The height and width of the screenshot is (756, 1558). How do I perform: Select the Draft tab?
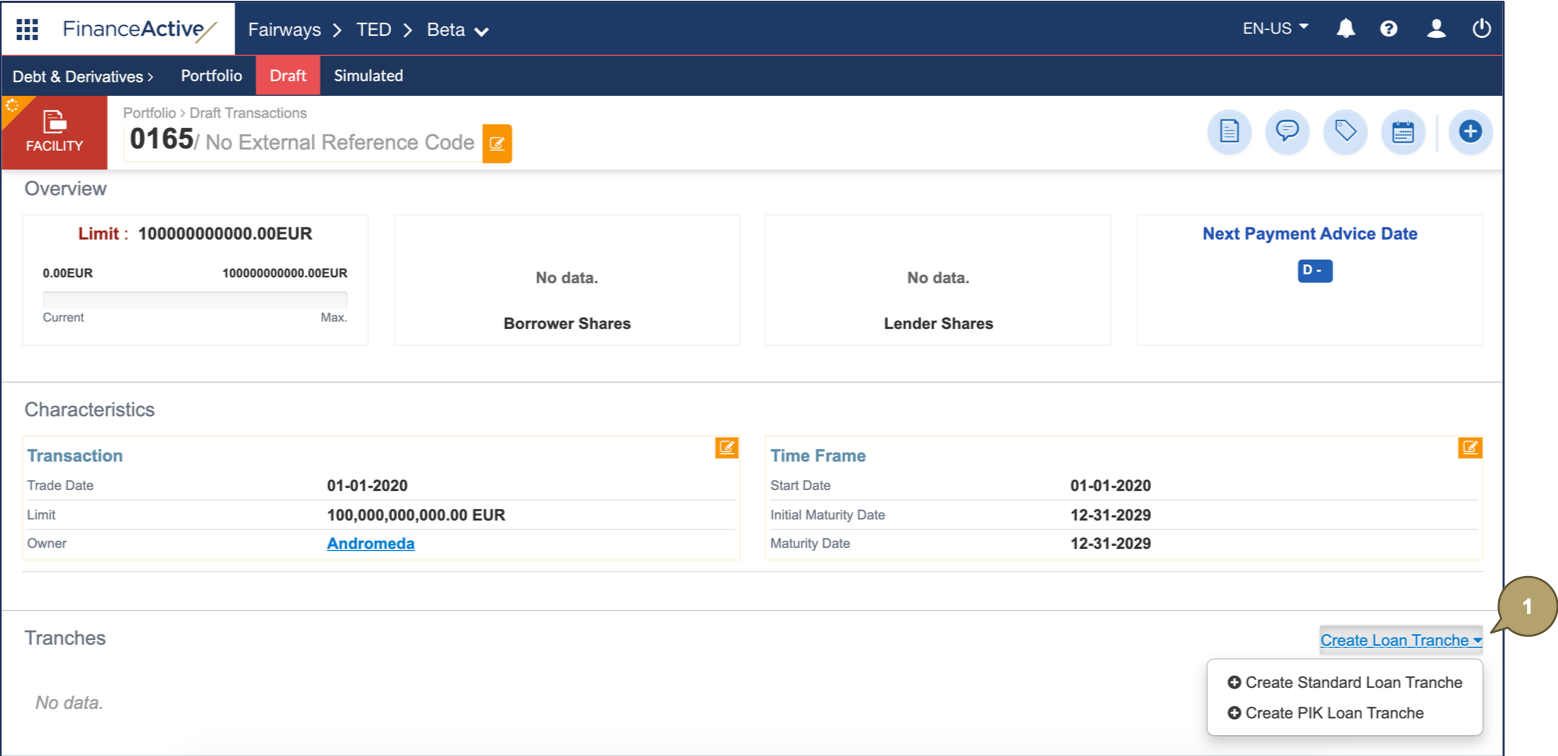click(x=288, y=76)
